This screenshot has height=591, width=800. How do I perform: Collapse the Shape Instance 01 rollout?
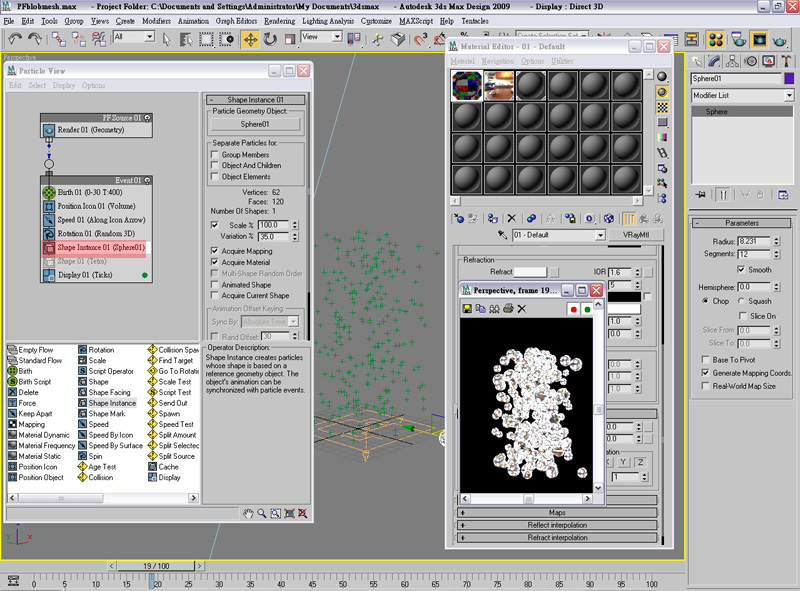(x=256, y=100)
